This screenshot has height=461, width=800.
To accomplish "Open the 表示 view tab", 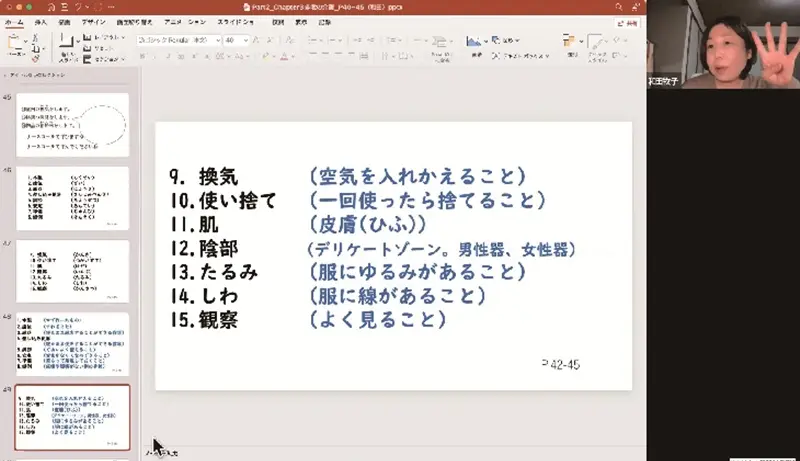I will (302, 22).
